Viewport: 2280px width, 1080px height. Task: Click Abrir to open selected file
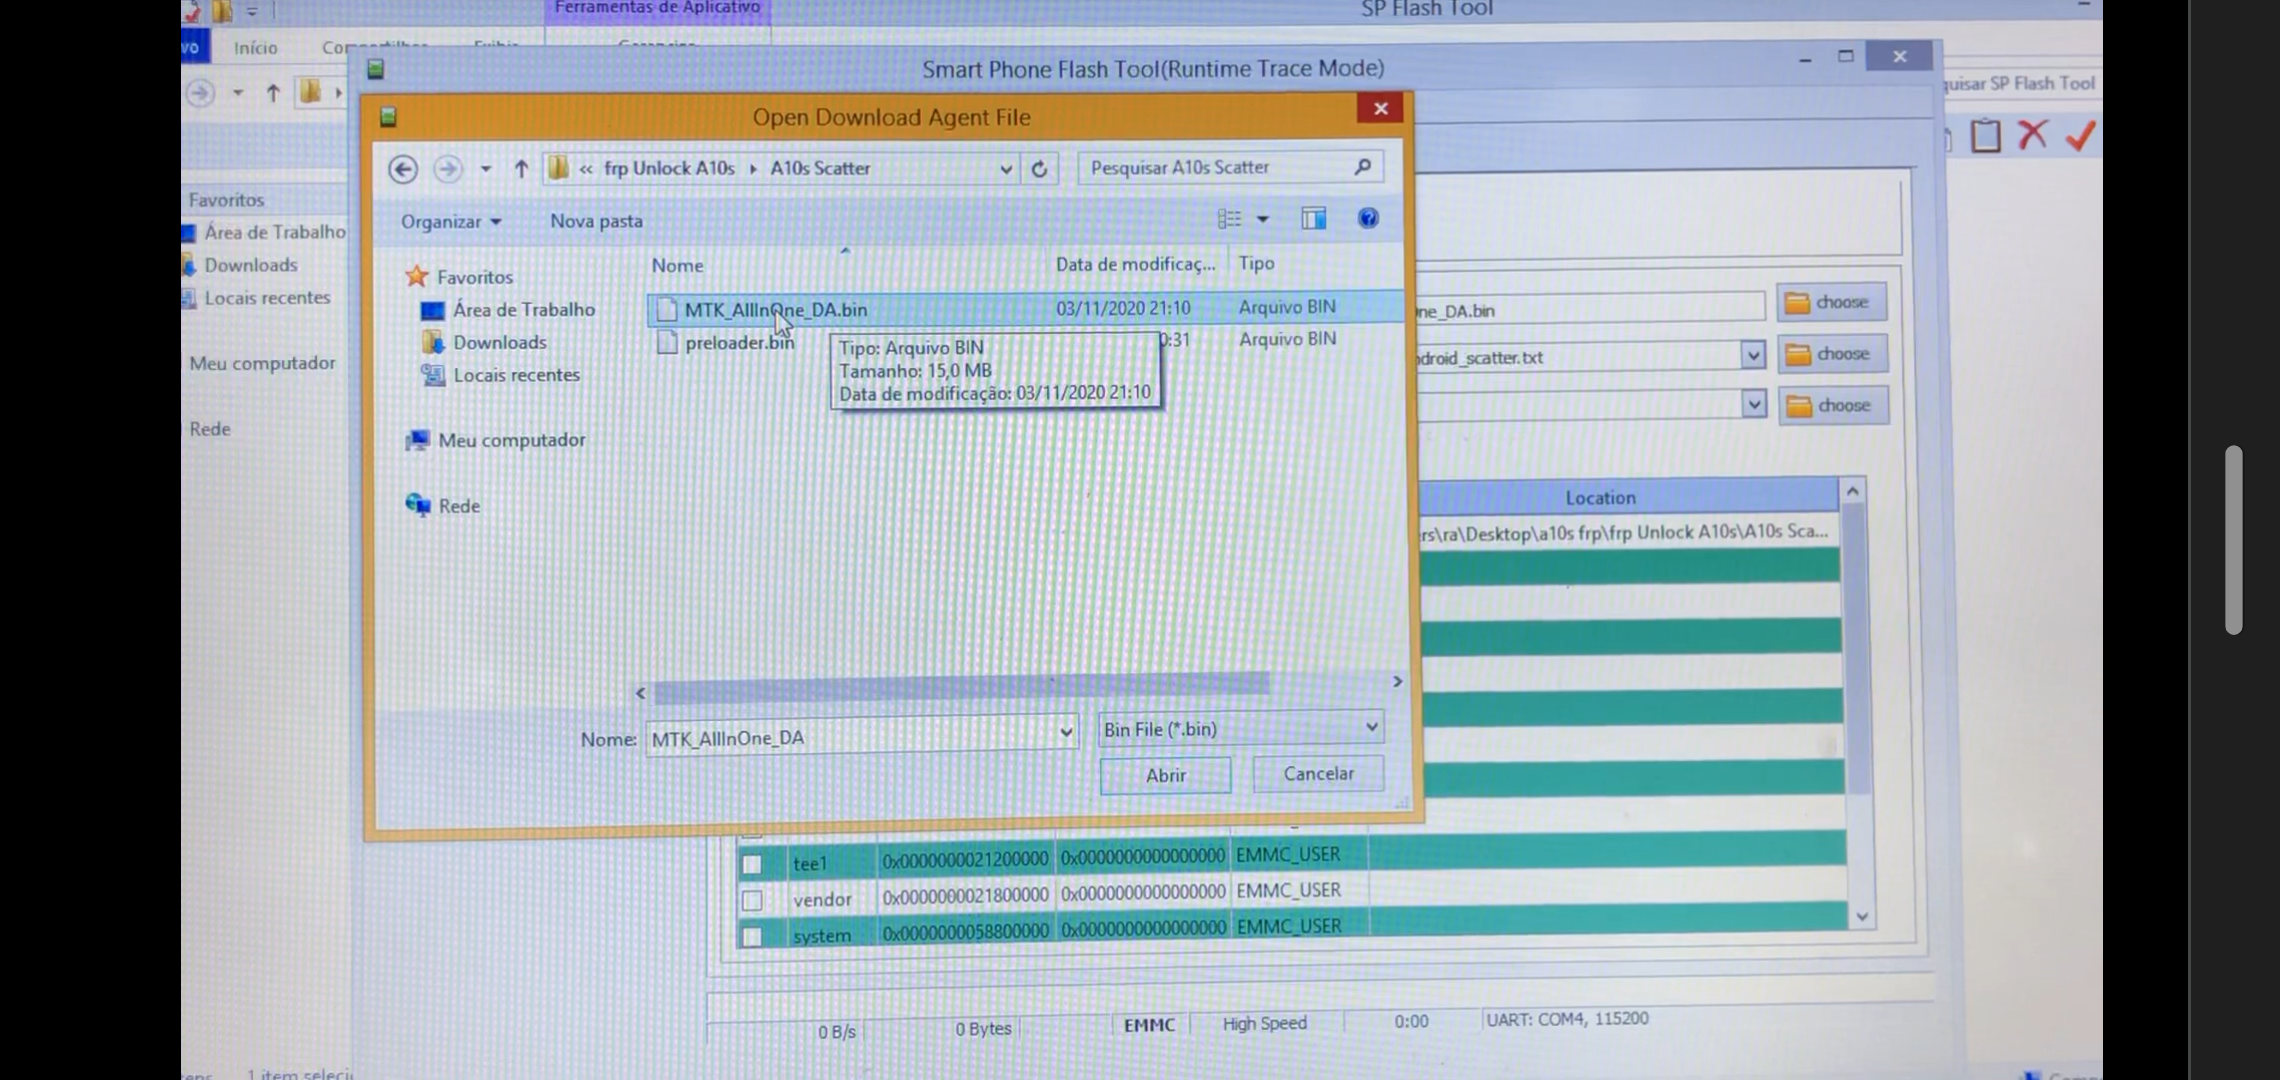tap(1165, 775)
